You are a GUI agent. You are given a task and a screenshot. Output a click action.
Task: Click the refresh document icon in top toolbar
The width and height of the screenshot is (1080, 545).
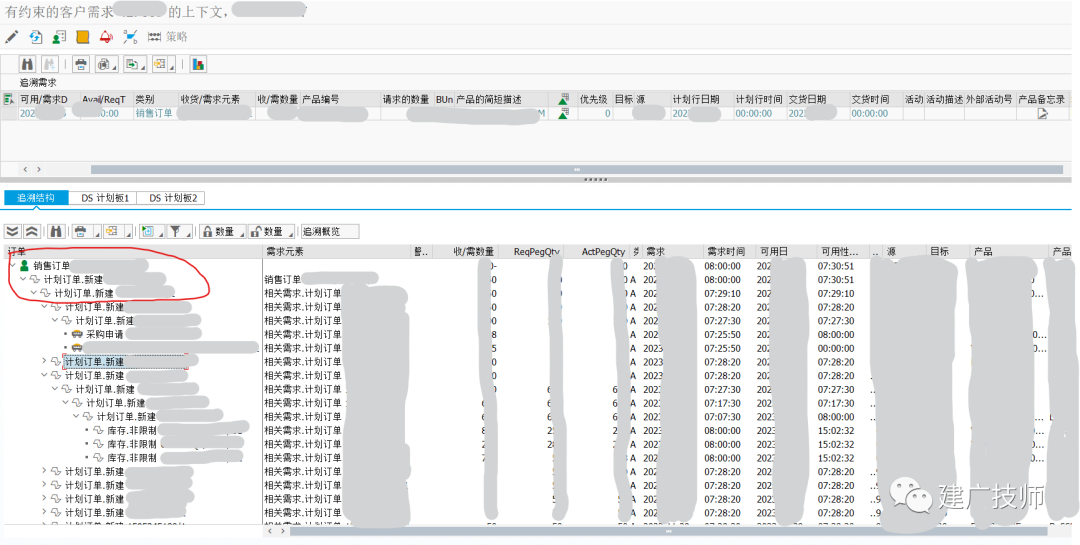[x=35, y=37]
